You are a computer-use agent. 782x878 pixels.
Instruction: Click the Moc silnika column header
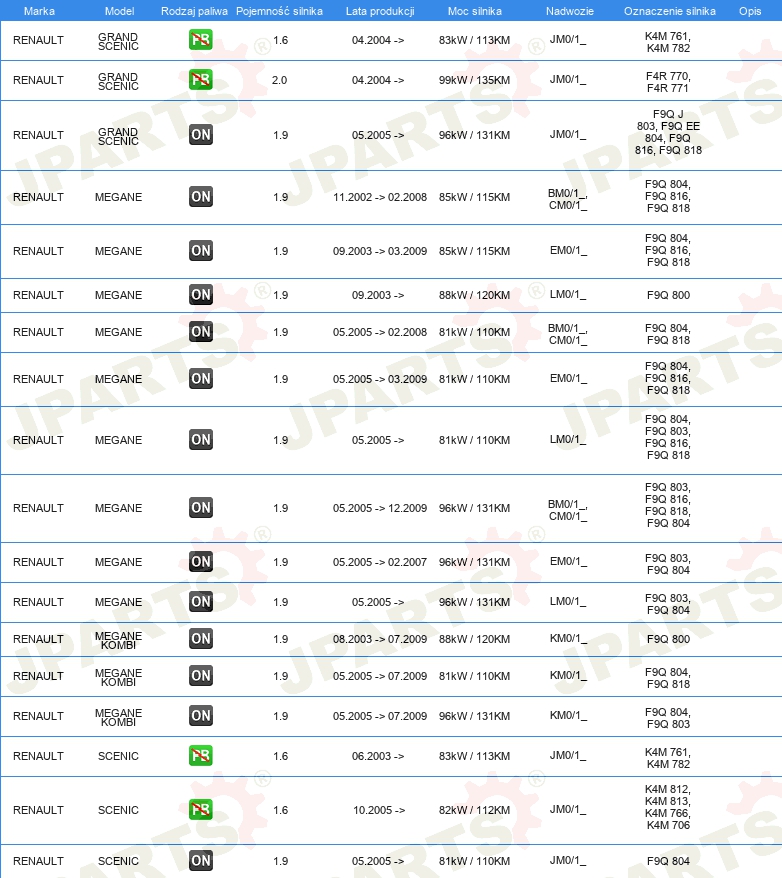coord(475,11)
